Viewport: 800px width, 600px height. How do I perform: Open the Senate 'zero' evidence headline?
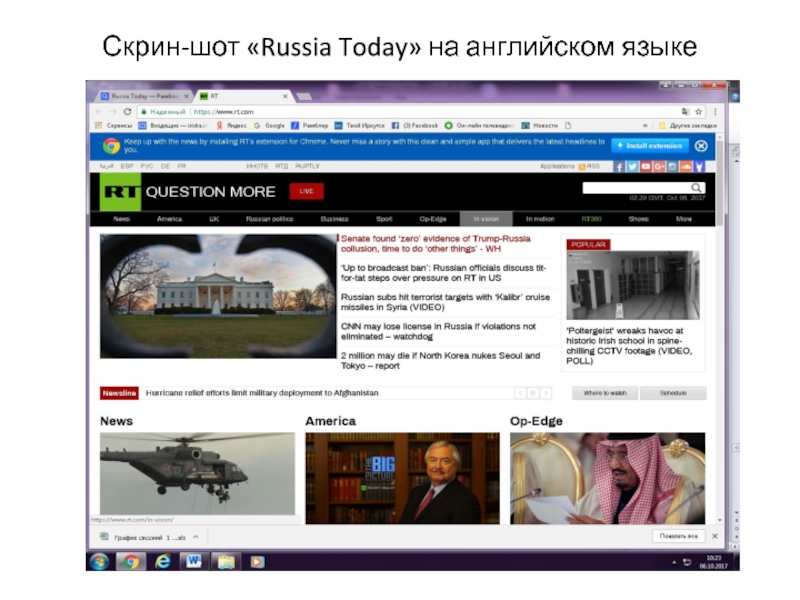pos(436,244)
